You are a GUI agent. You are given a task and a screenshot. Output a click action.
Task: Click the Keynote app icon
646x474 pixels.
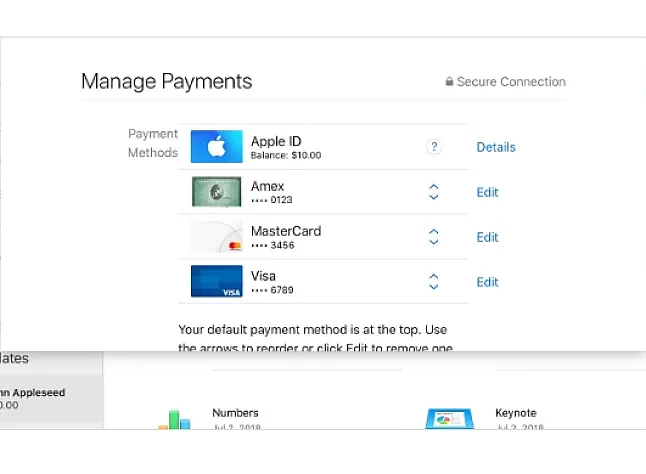[449, 418]
